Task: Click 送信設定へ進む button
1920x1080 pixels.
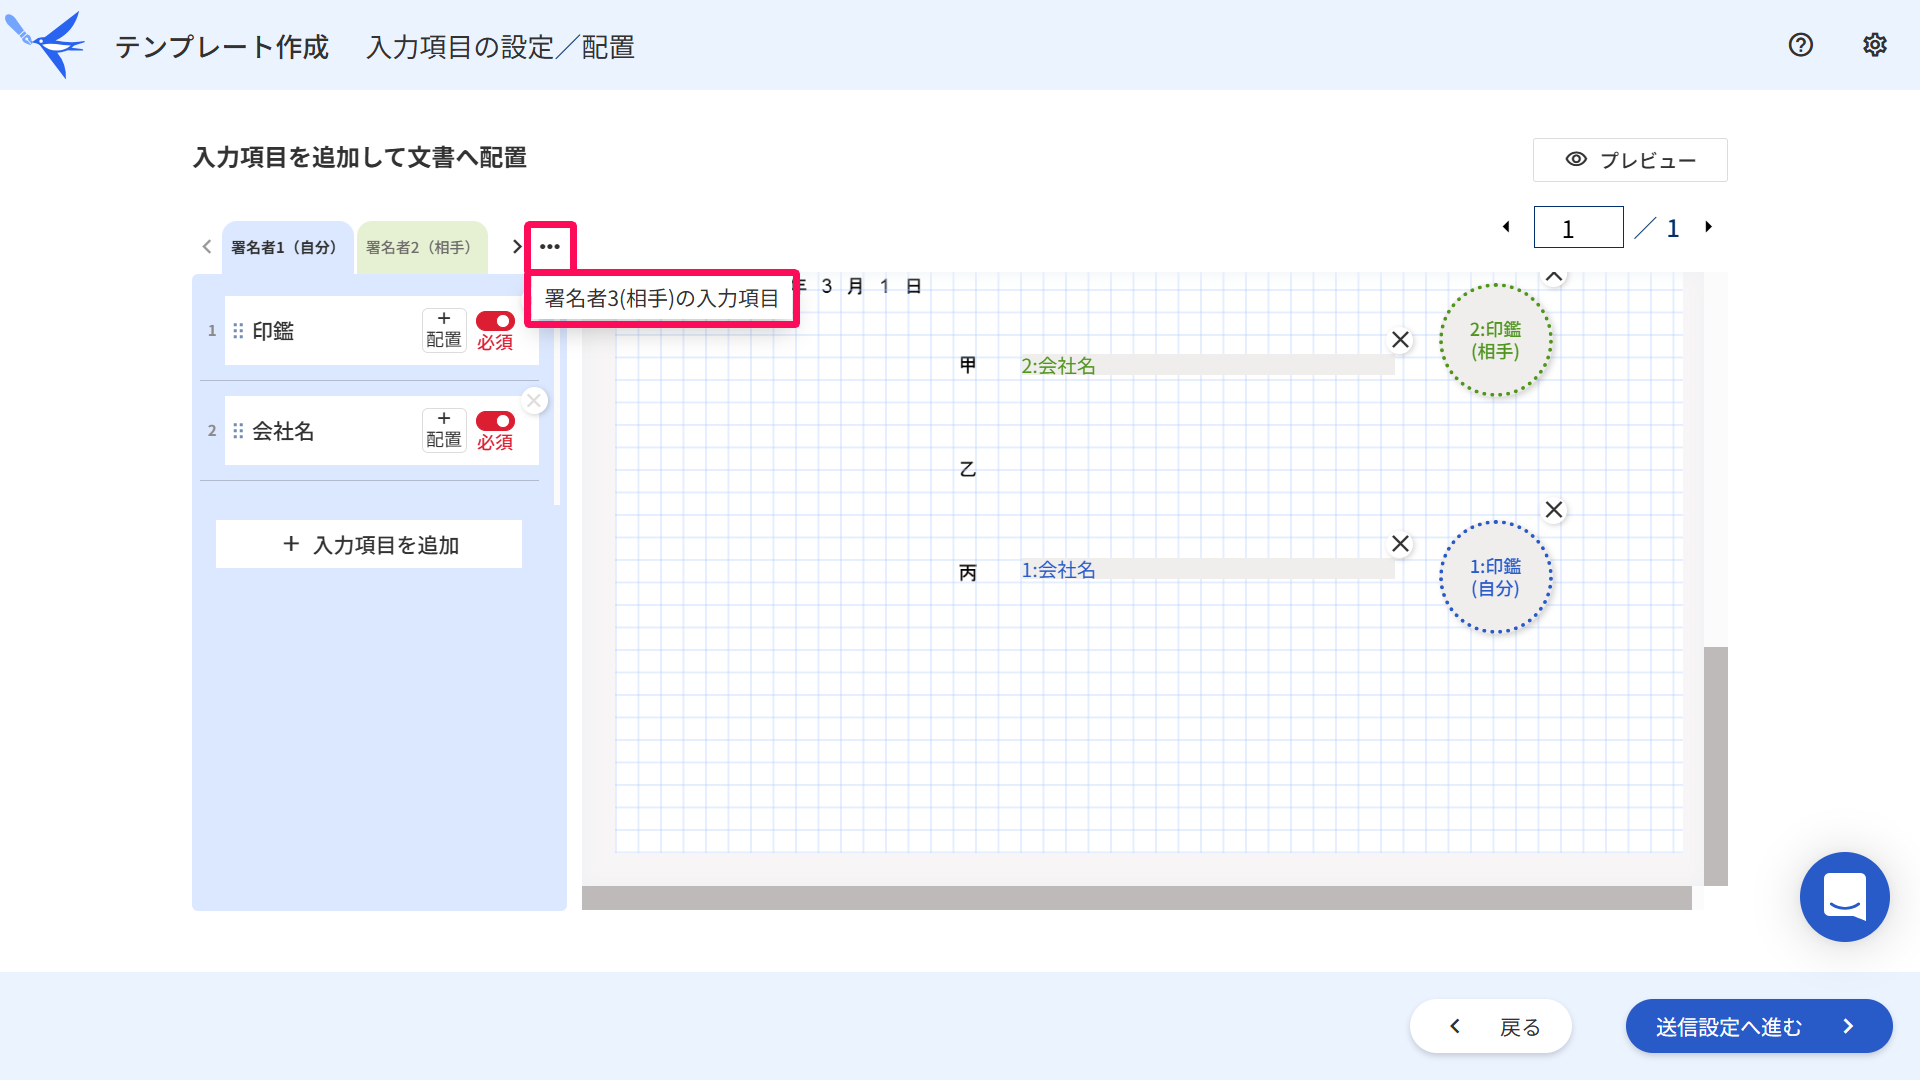Action: point(1759,1026)
